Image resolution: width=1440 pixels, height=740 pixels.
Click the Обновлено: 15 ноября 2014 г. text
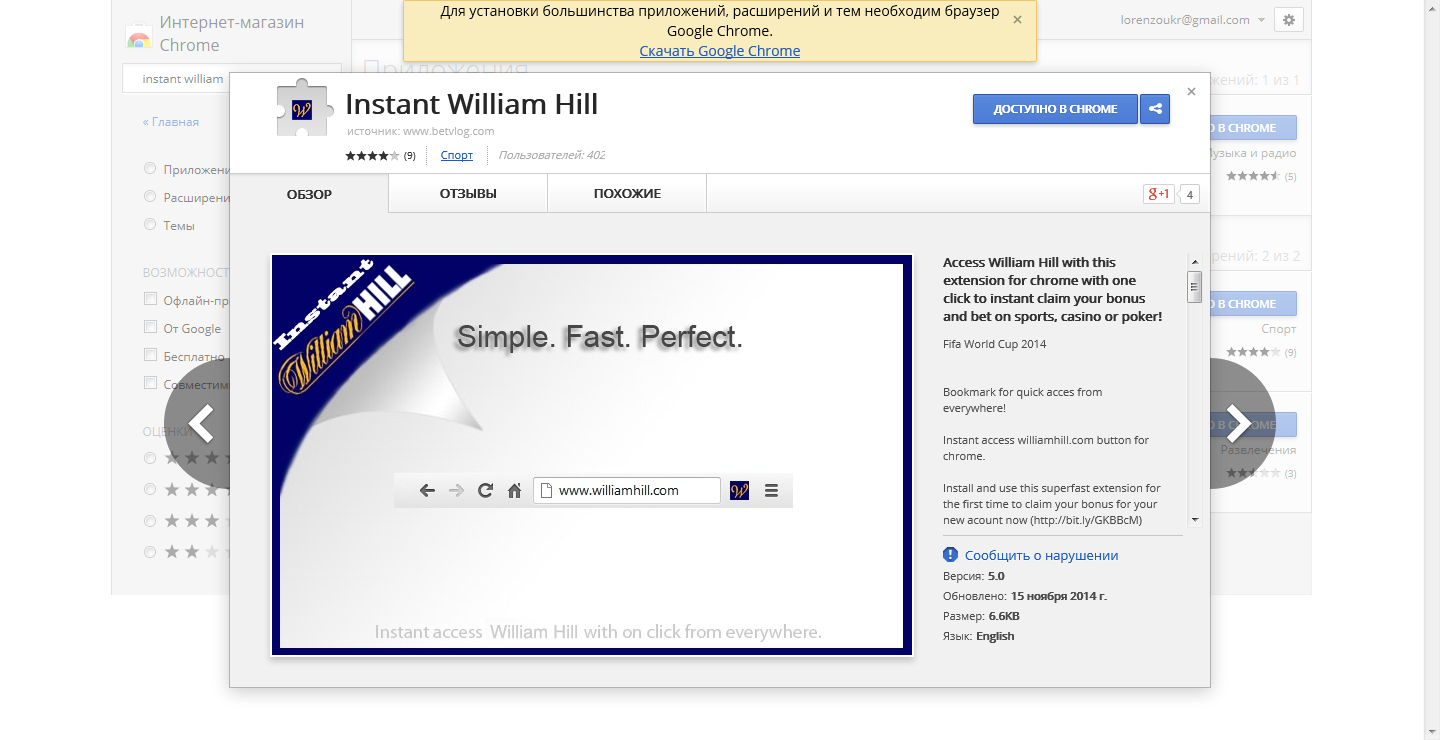tap(1025, 596)
